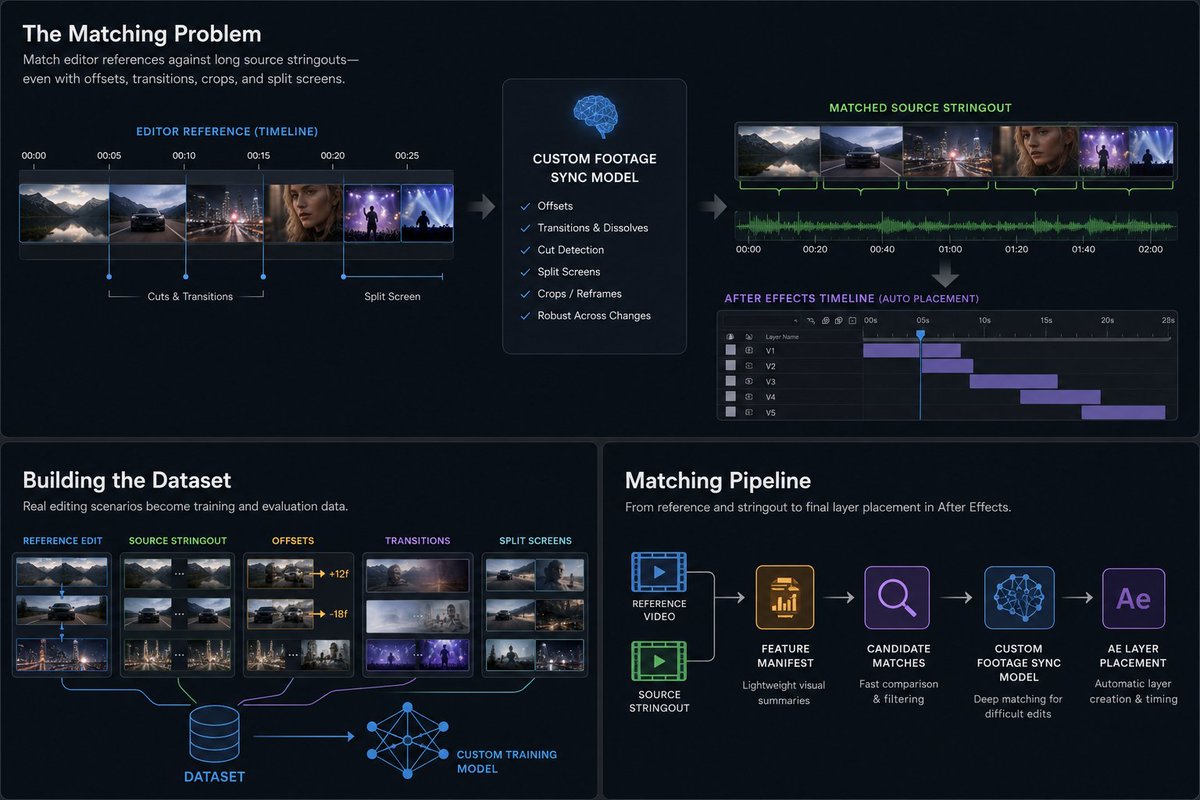Select the V1 purple clip bar
Screen dimensions: 1200x800
point(911,351)
